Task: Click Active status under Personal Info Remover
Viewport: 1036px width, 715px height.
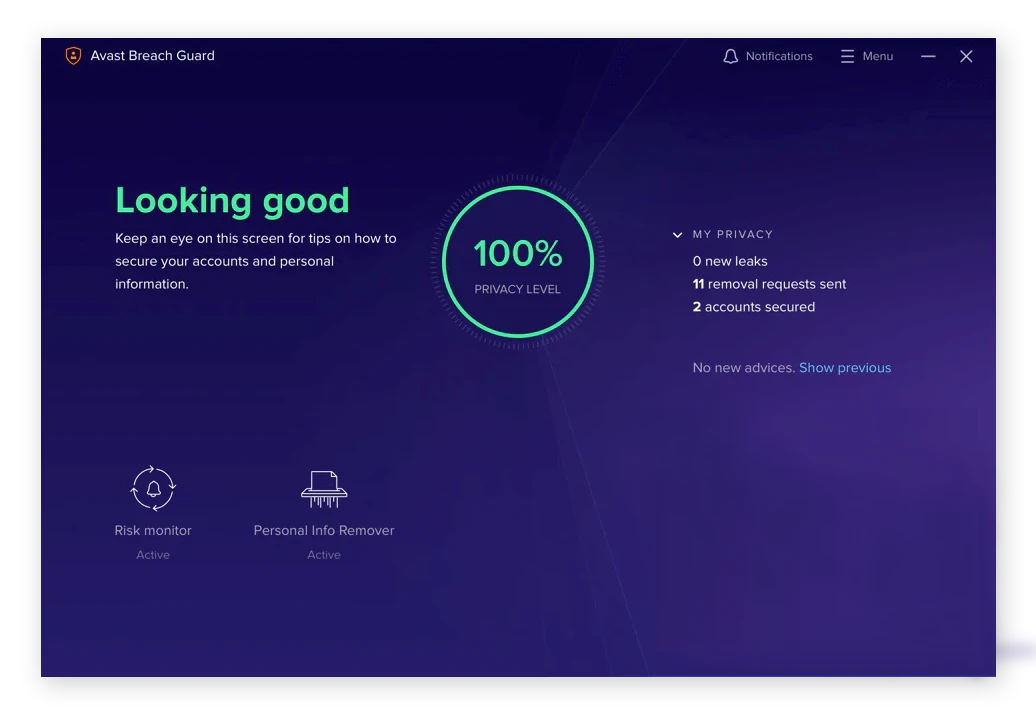Action: coord(324,555)
